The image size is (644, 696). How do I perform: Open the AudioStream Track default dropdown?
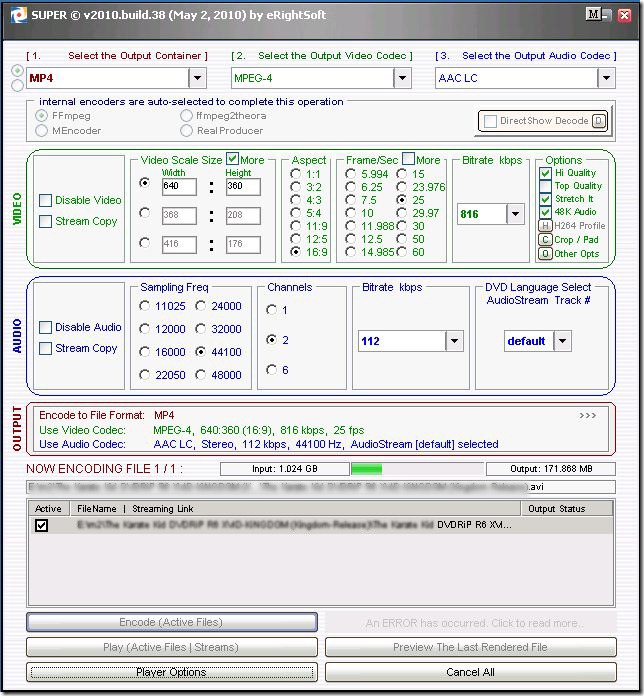pos(562,341)
